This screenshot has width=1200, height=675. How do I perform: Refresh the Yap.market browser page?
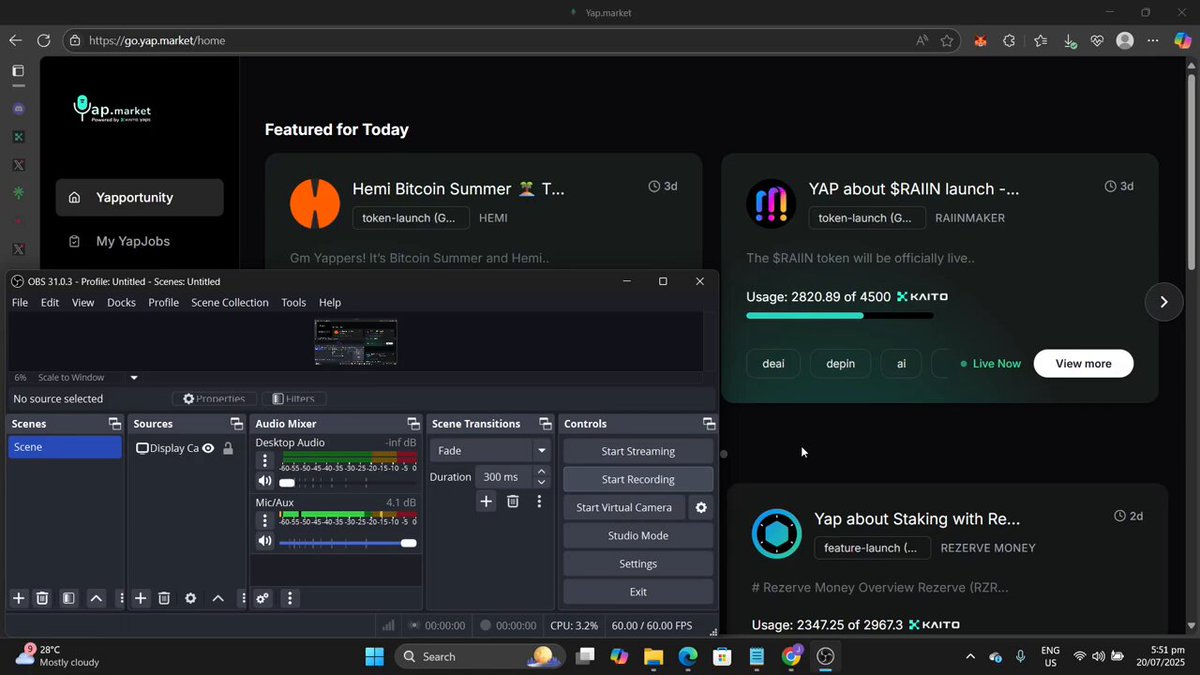click(x=43, y=40)
